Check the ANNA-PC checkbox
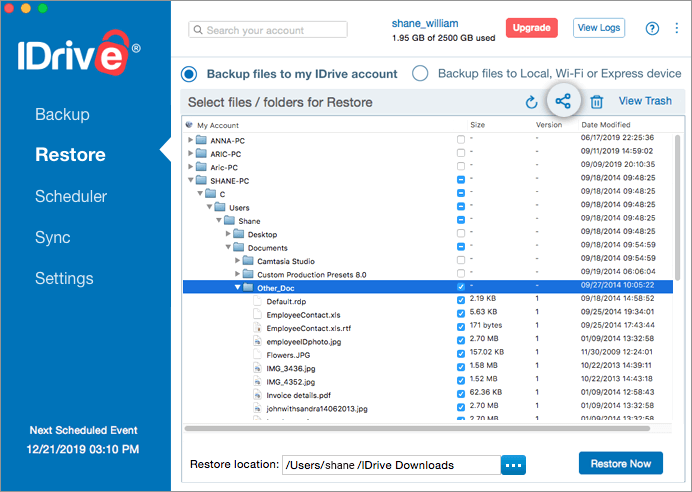 point(461,139)
